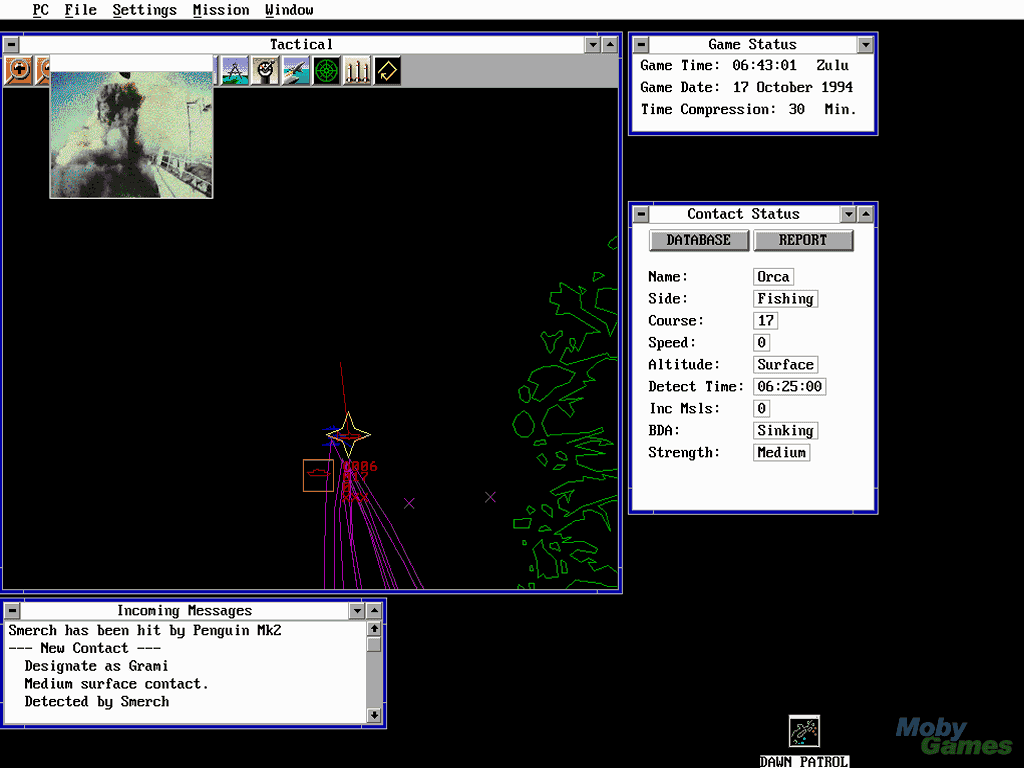Viewport: 1024px width, 768px height.
Task: Open Contact Status window control menu
Action: [641, 214]
